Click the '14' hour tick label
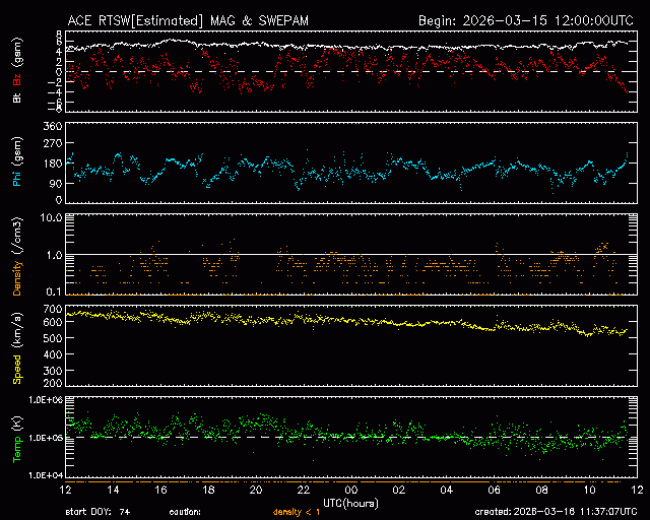 click(x=113, y=490)
